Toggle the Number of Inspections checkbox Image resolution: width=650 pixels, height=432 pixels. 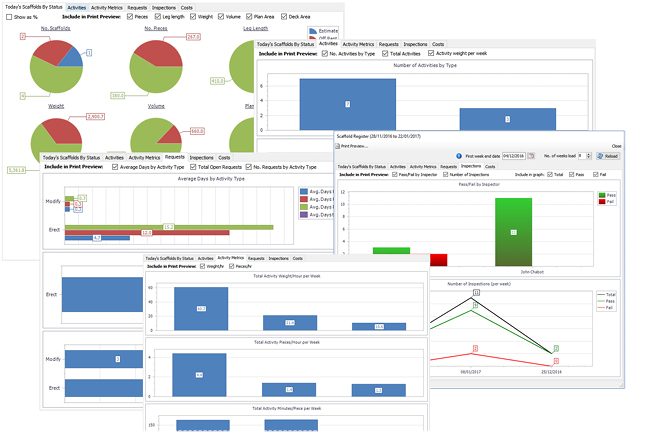click(x=446, y=175)
